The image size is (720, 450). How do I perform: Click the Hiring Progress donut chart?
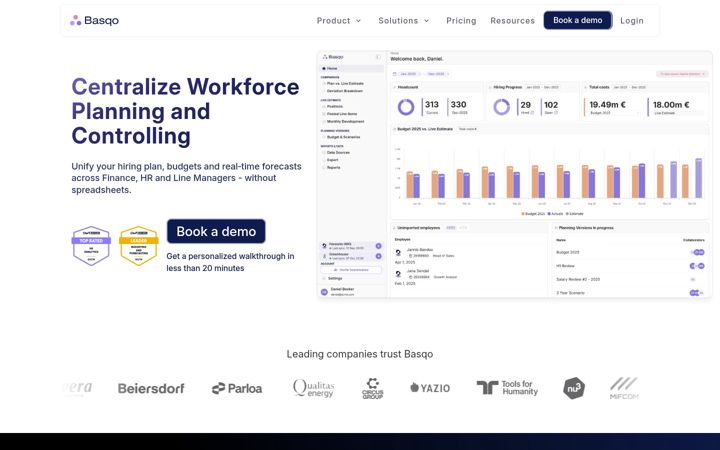click(x=501, y=107)
